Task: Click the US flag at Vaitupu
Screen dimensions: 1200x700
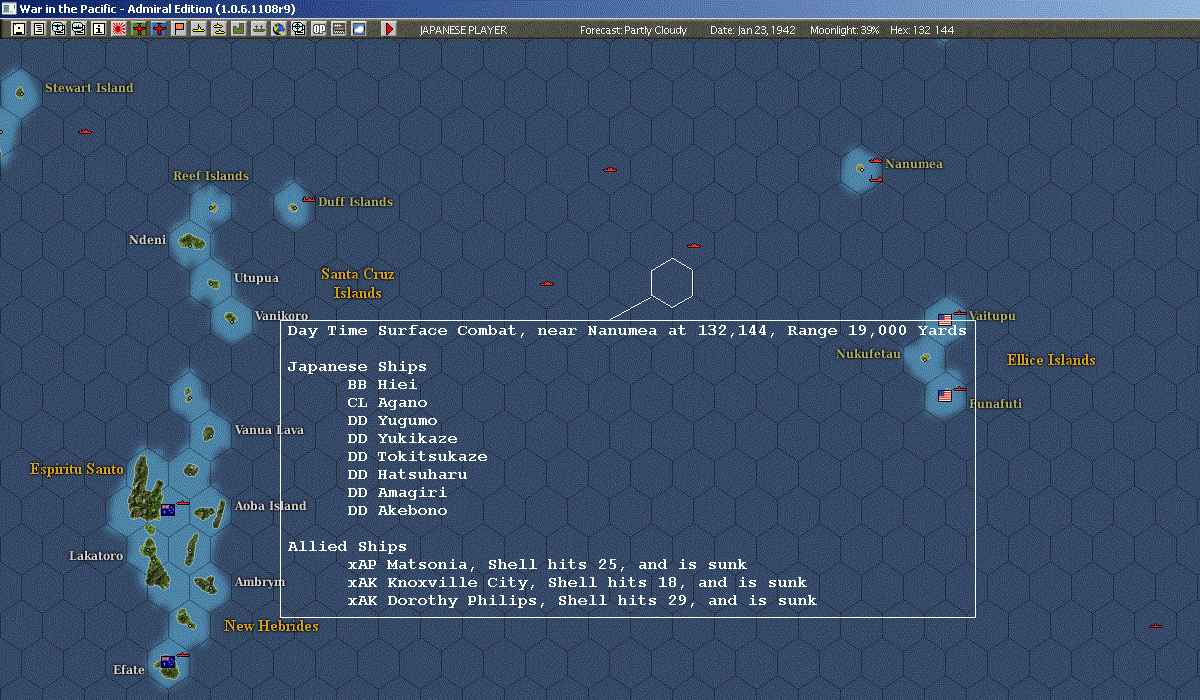Action: (x=945, y=319)
